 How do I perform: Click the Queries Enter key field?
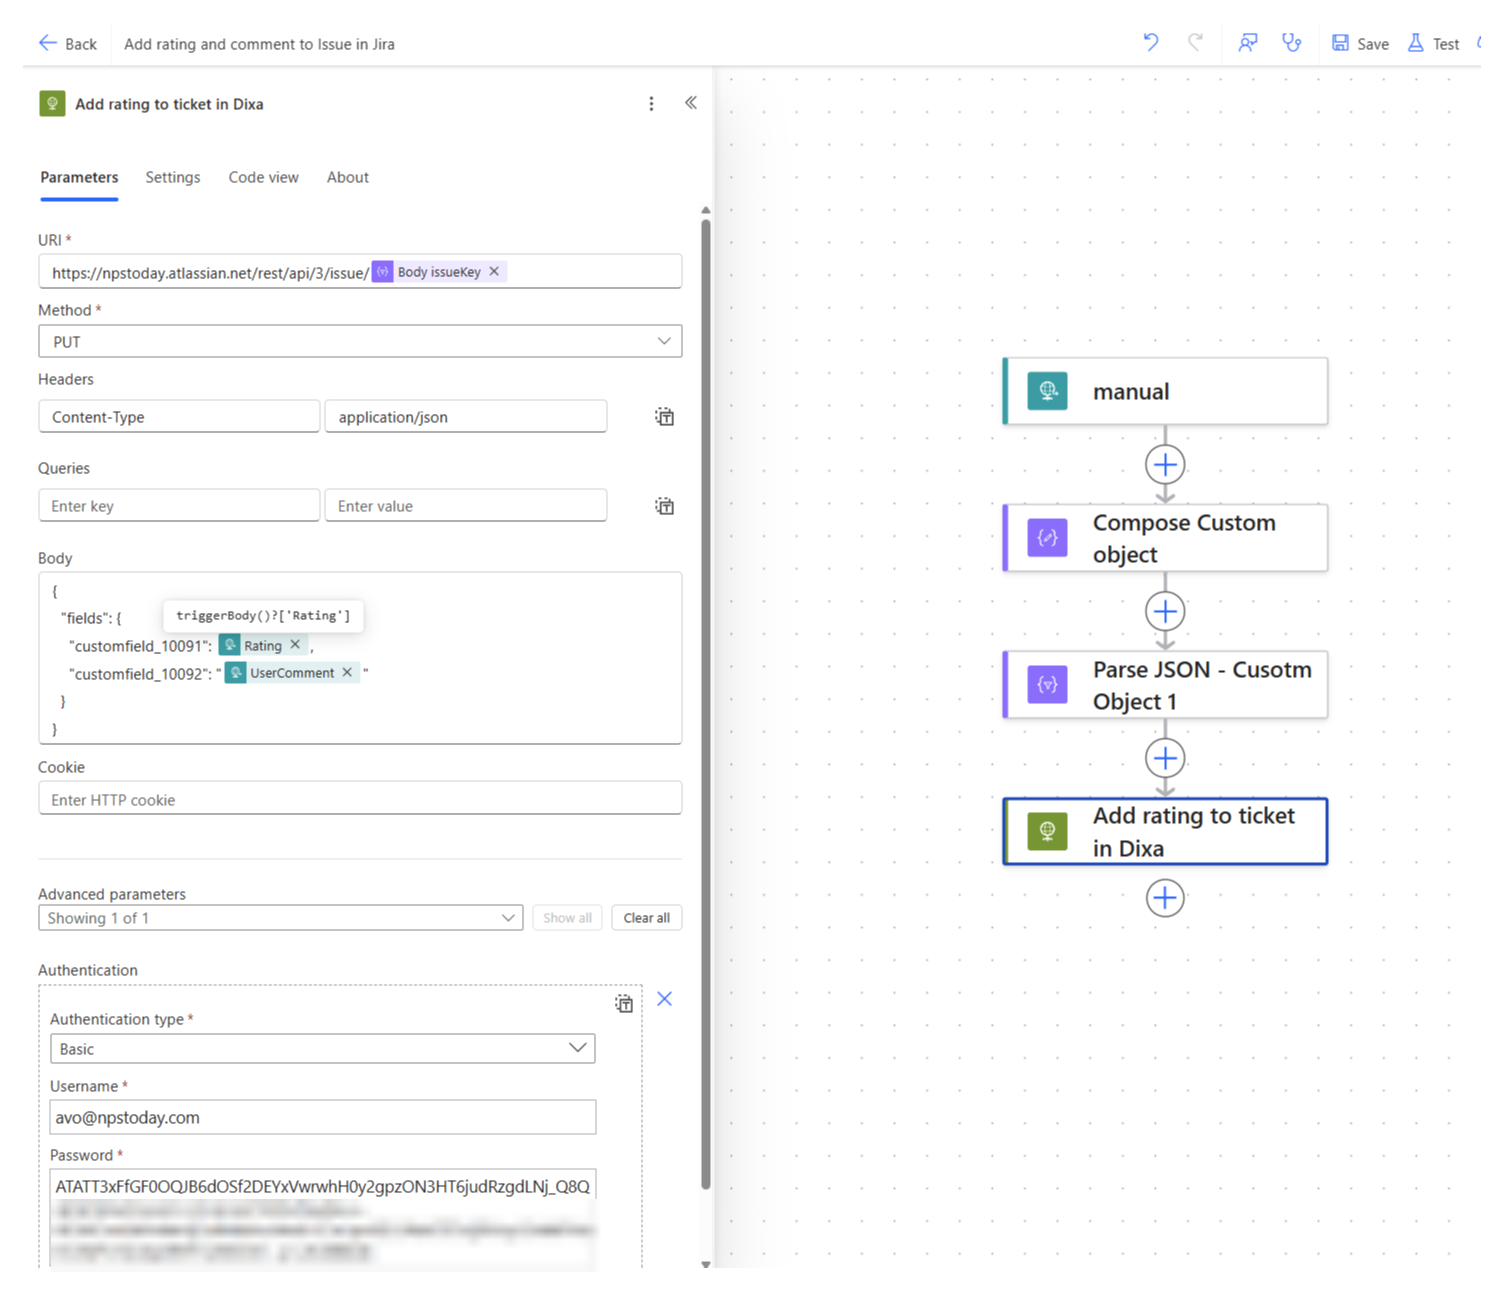click(x=179, y=506)
